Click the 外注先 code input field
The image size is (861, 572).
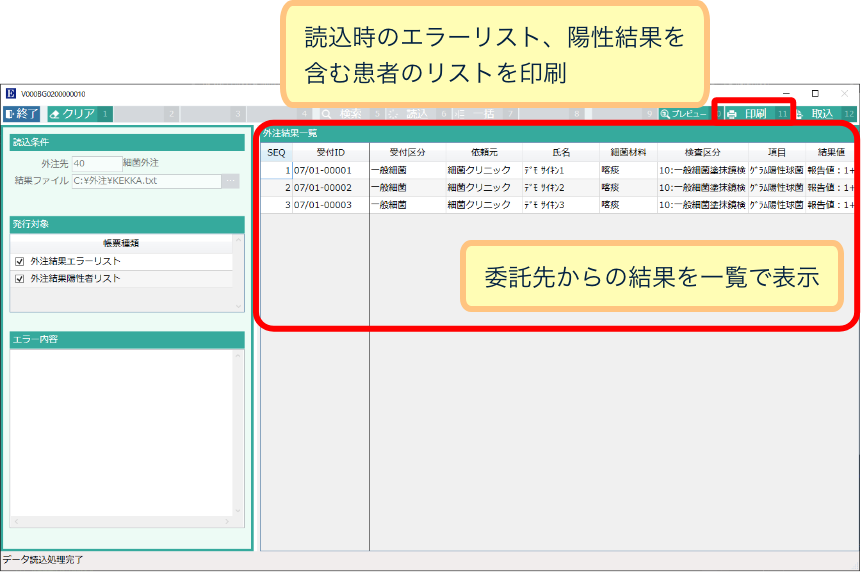coord(96,163)
